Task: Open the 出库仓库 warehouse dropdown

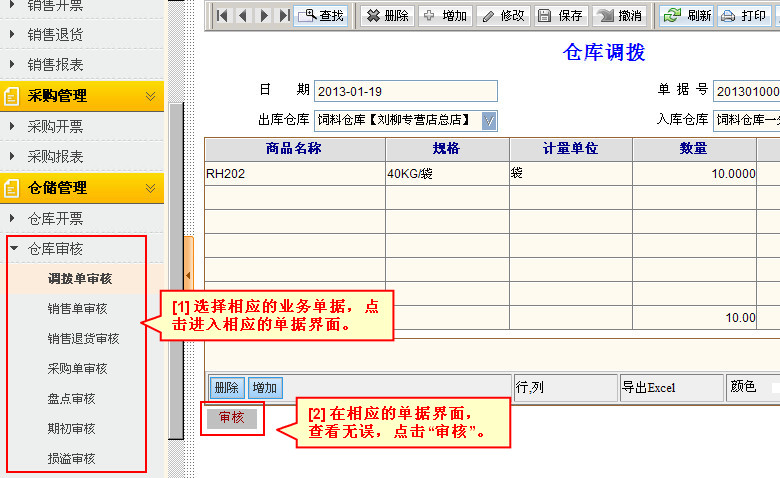Action: pos(489,121)
